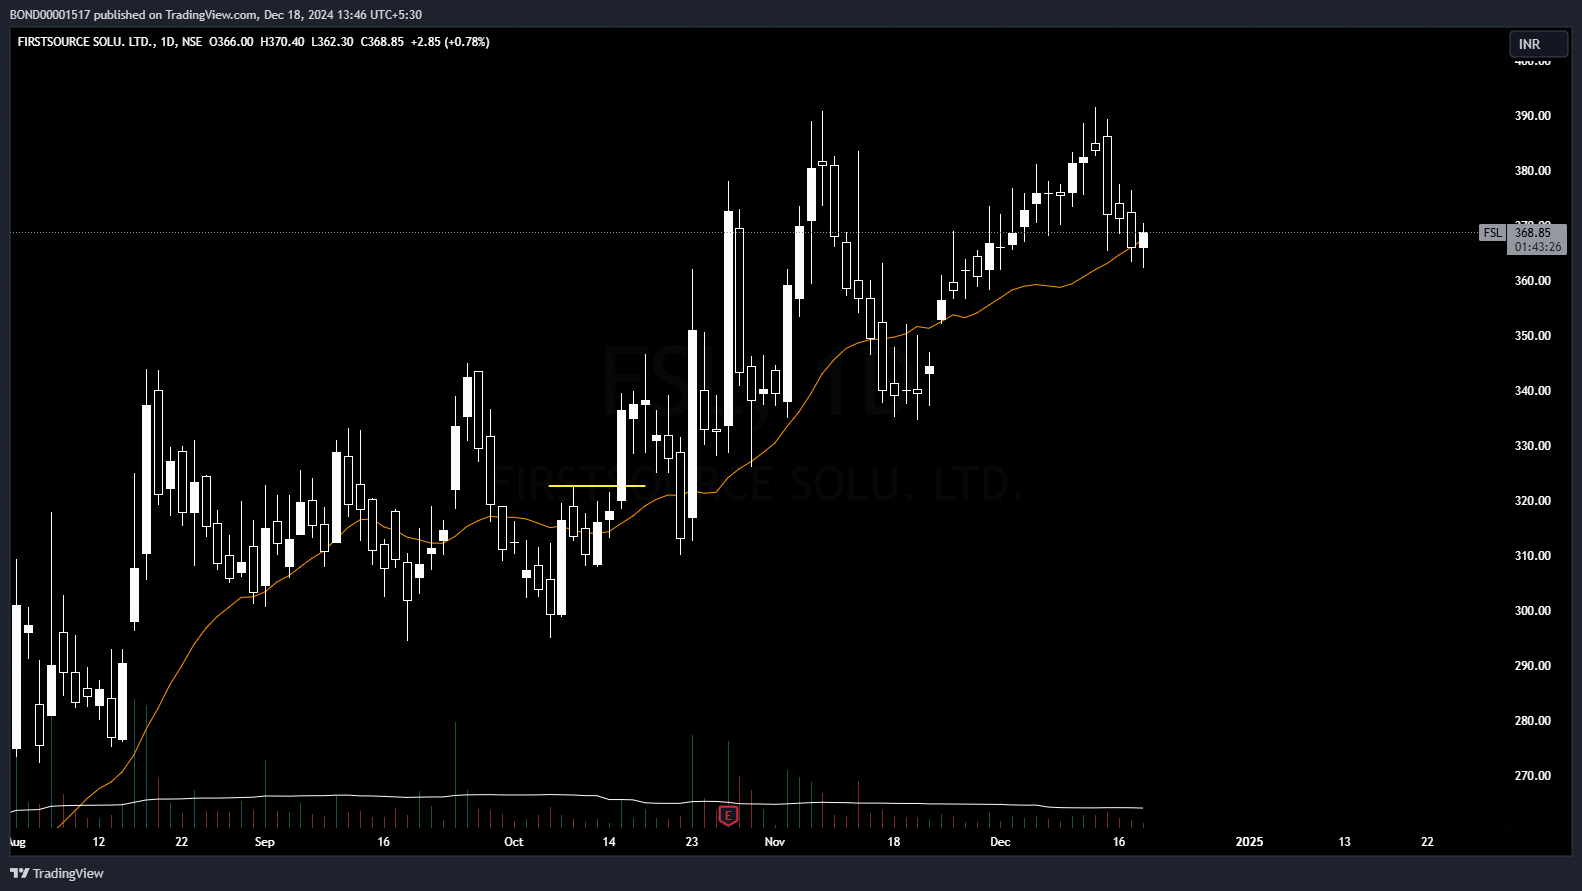
Task: Click the 300.00 price axis label
Action: click(1532, 611)
